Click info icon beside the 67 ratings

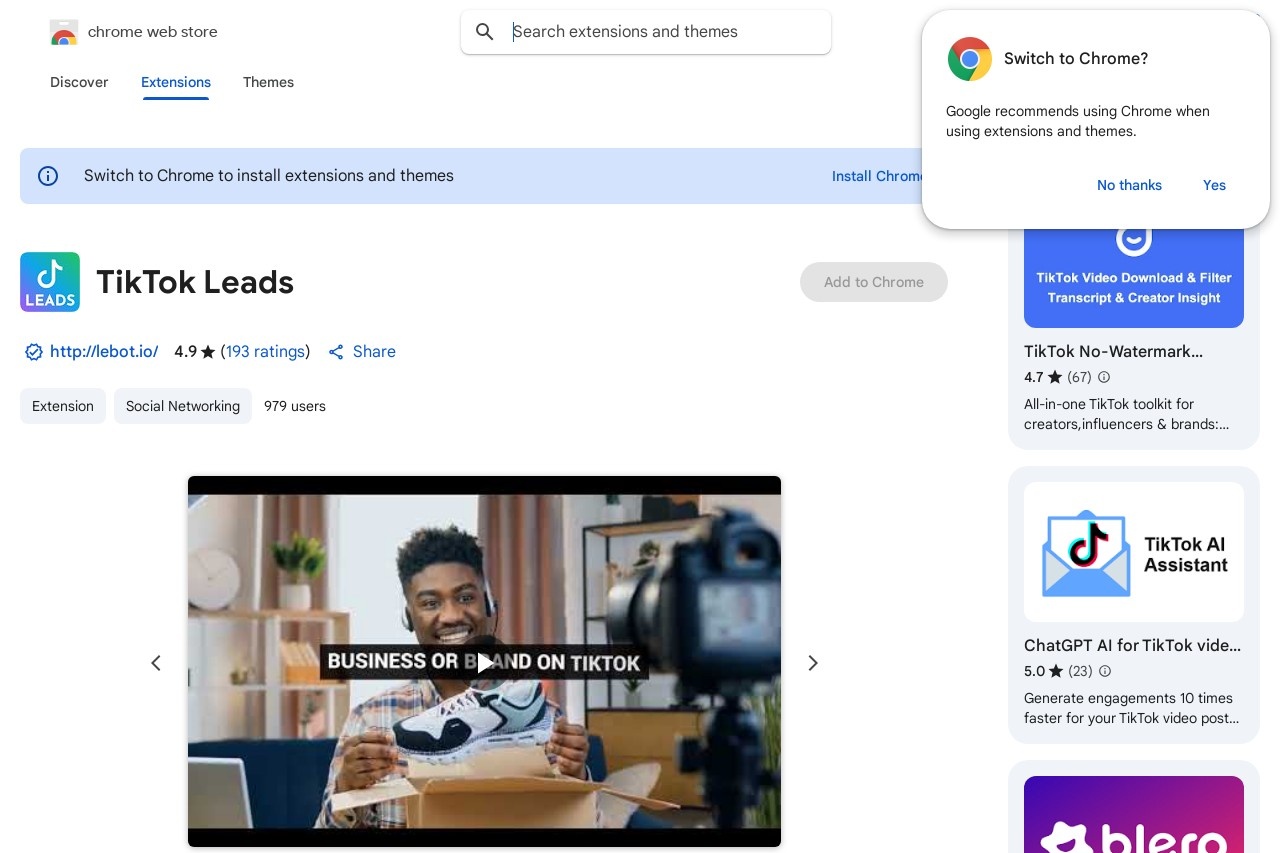click(x=1104, y=378)
